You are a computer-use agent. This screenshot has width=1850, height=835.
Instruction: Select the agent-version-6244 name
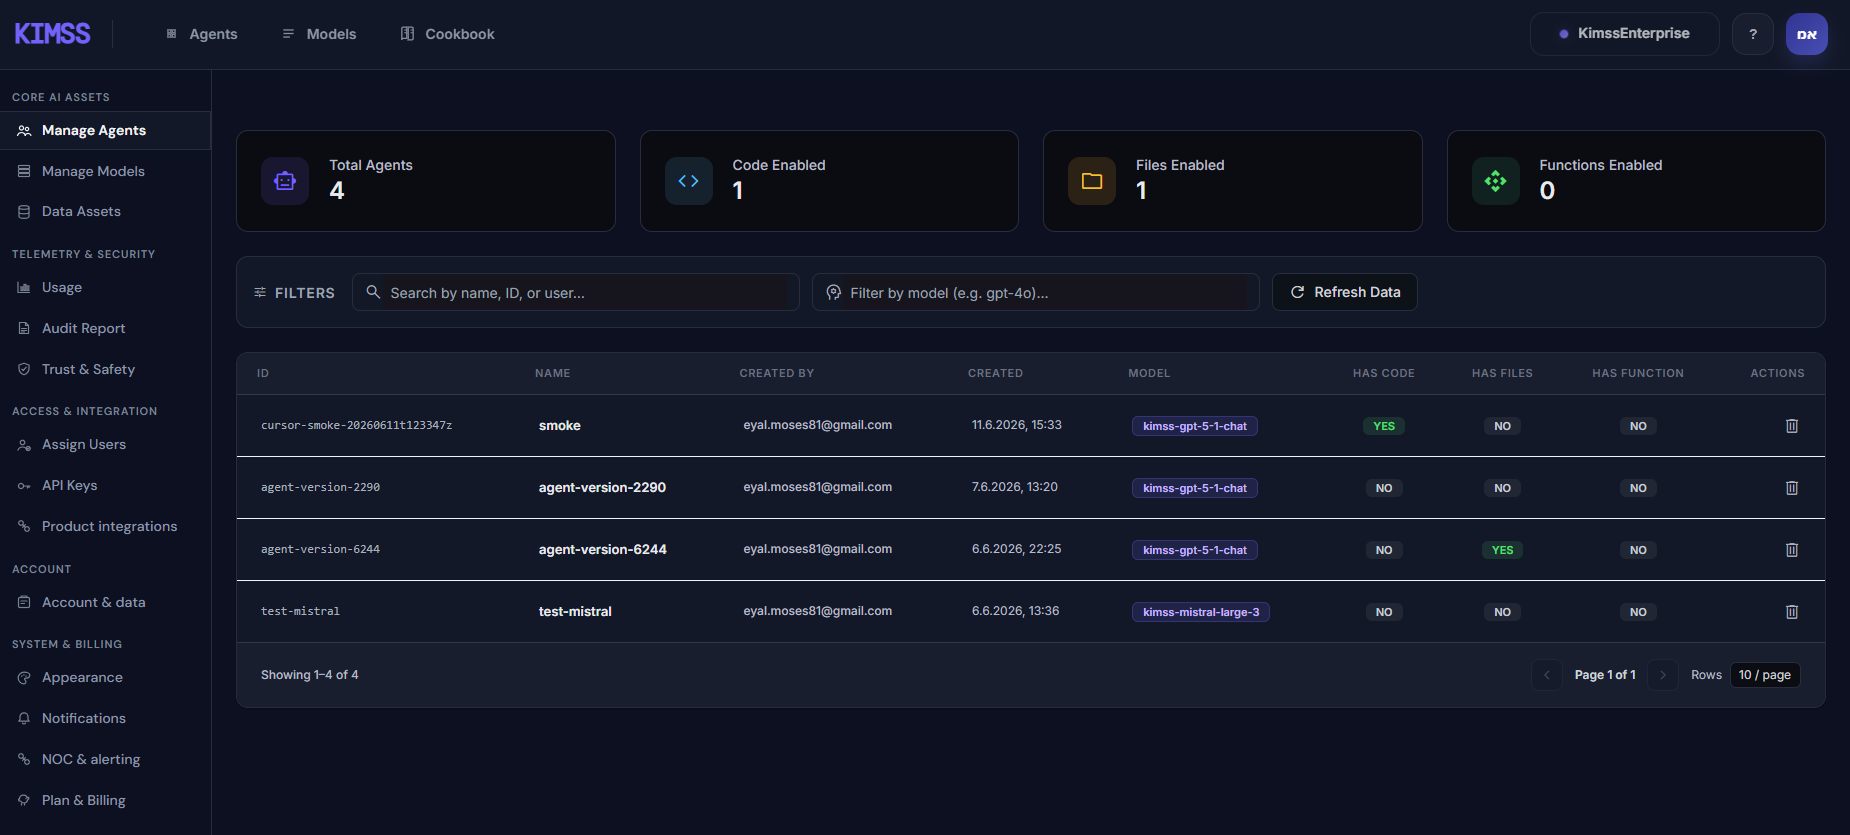tap(602, 550)
